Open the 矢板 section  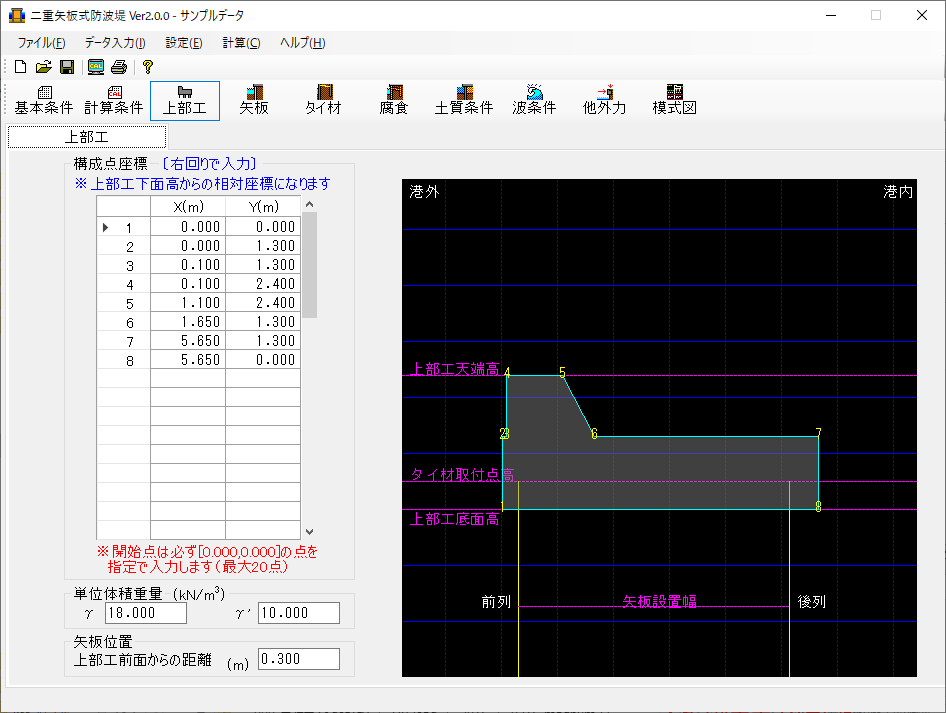point(254,101)
